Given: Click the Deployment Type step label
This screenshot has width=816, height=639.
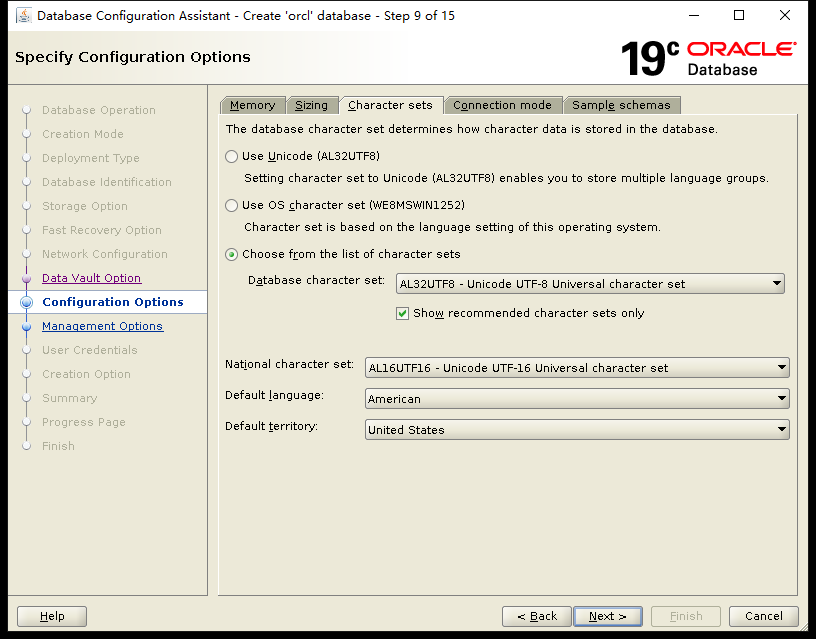Looking at the screenshot, I should [x=91, y=158].
